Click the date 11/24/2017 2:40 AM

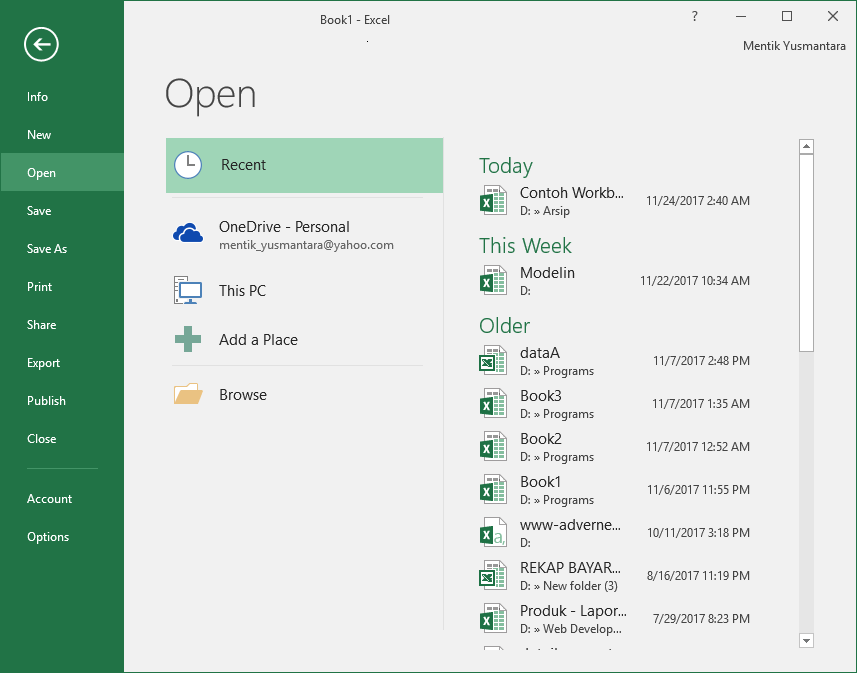698,201
